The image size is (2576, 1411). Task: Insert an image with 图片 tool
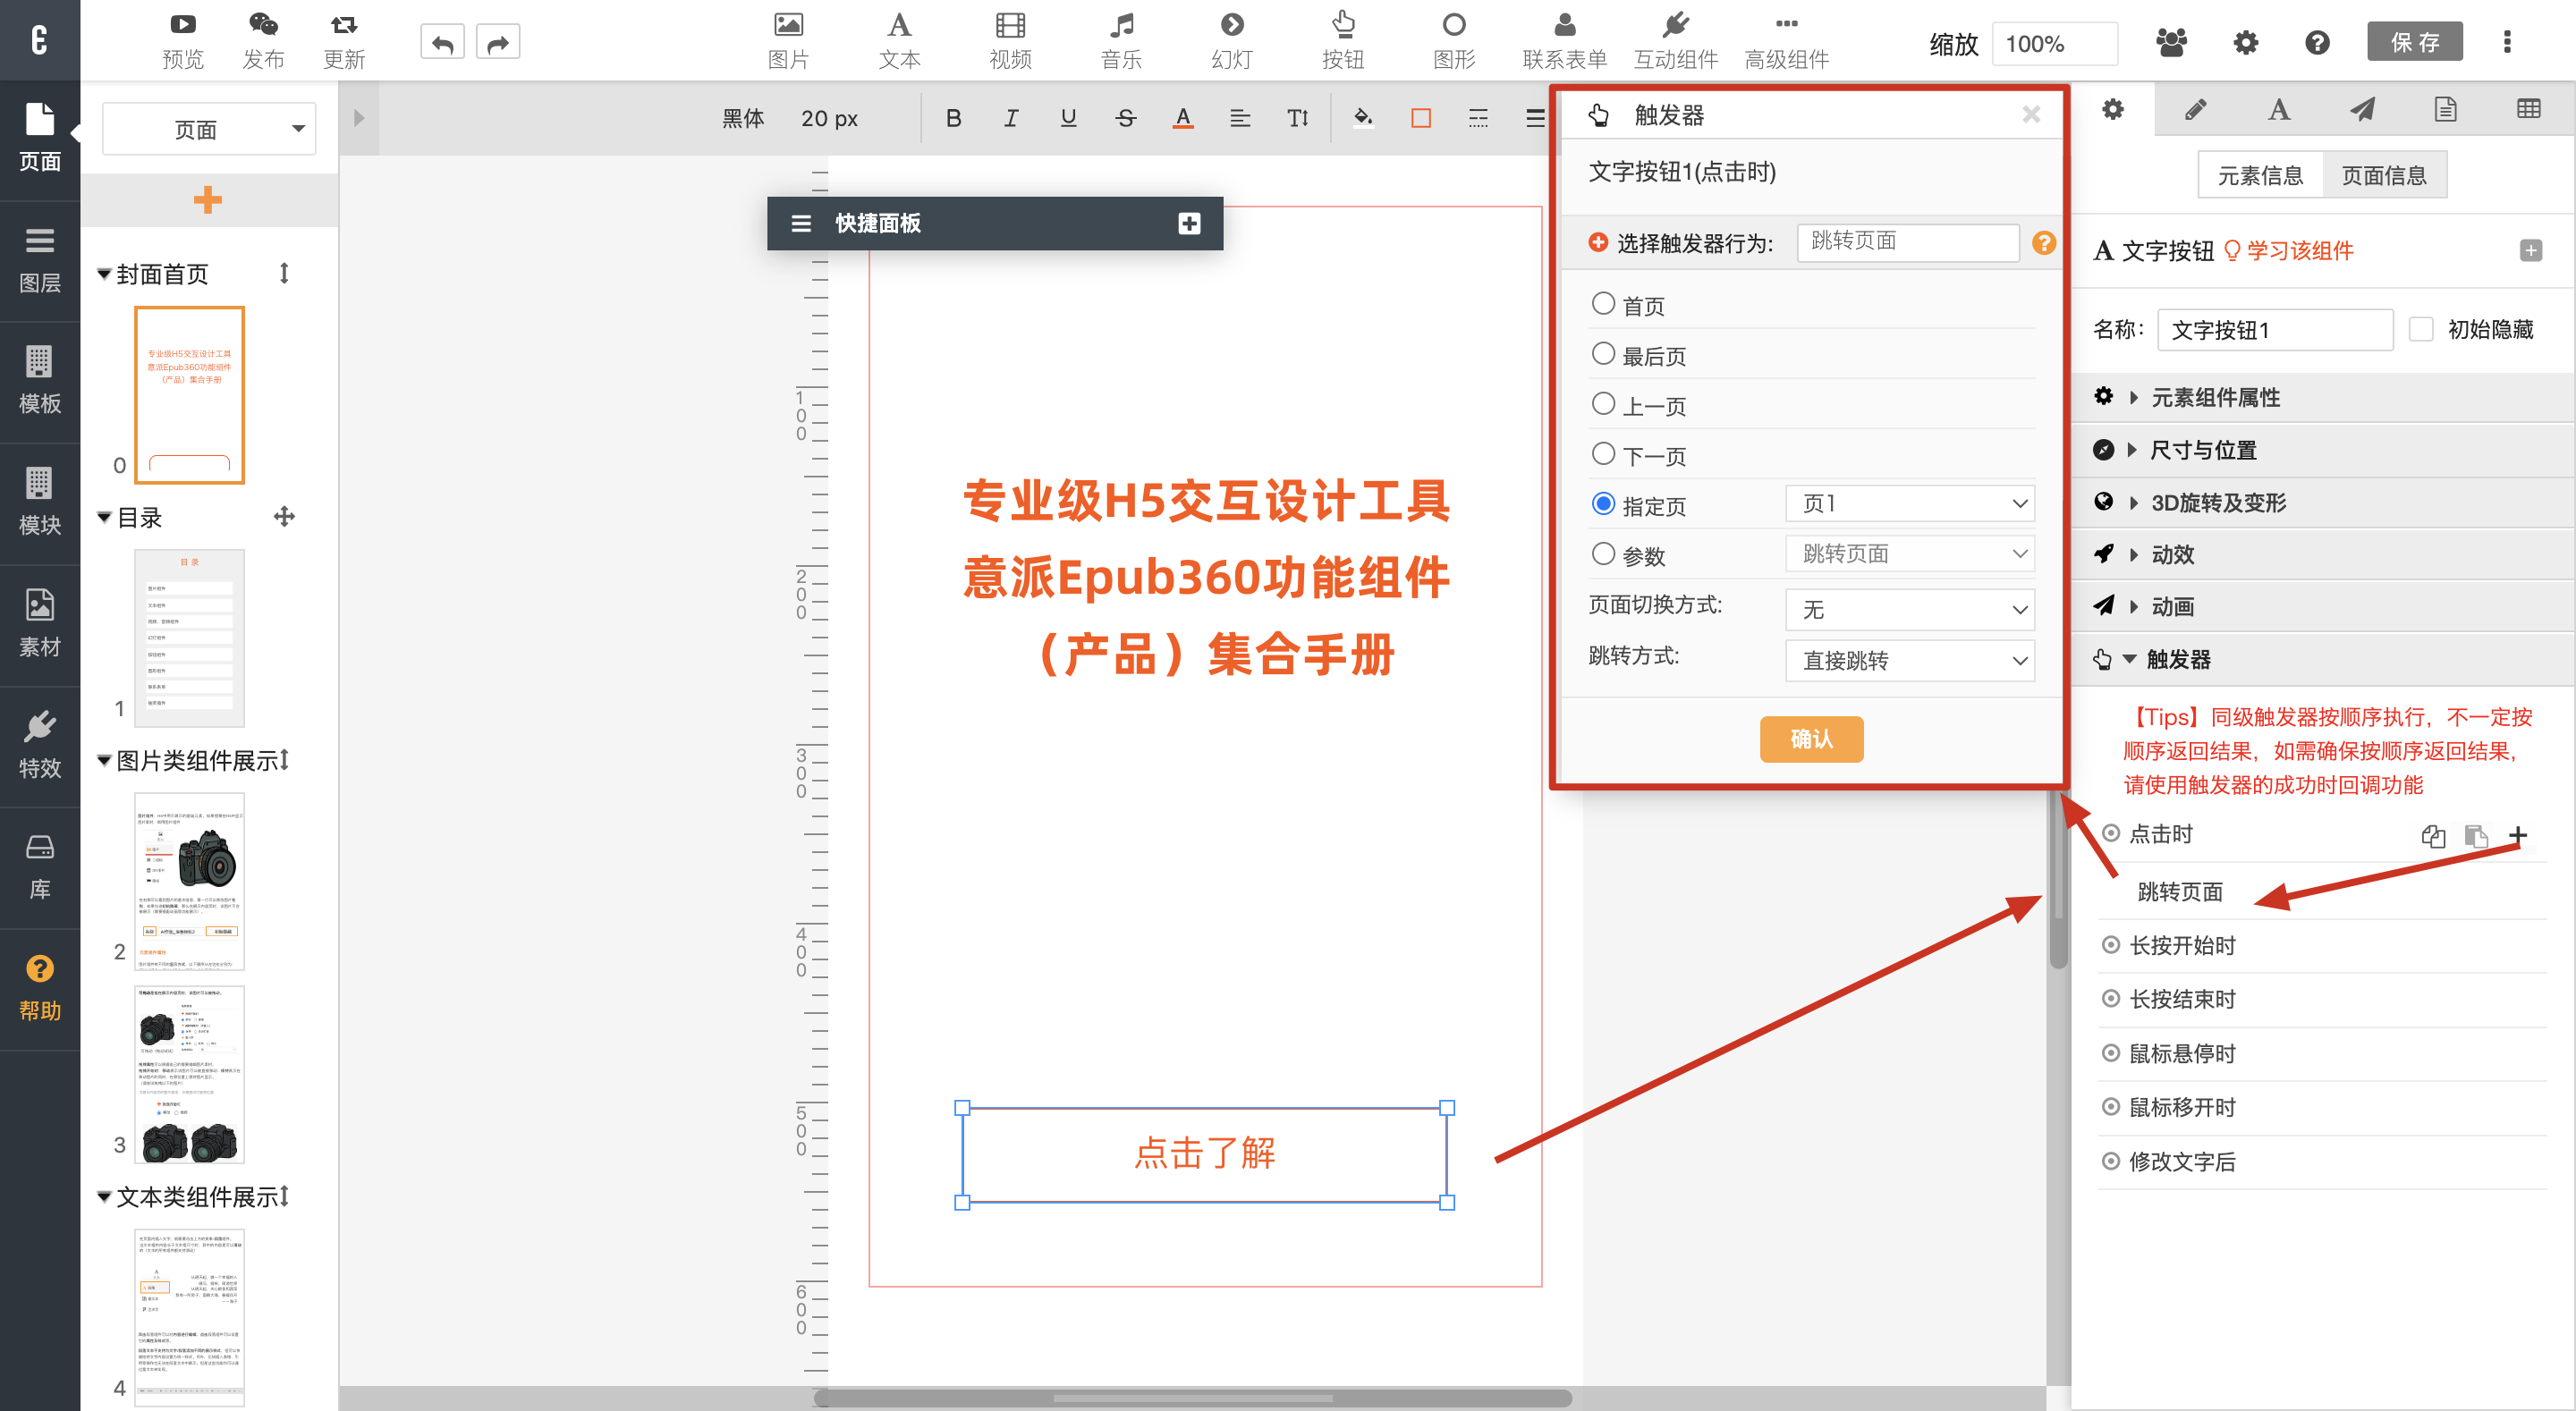coord(788,40)
